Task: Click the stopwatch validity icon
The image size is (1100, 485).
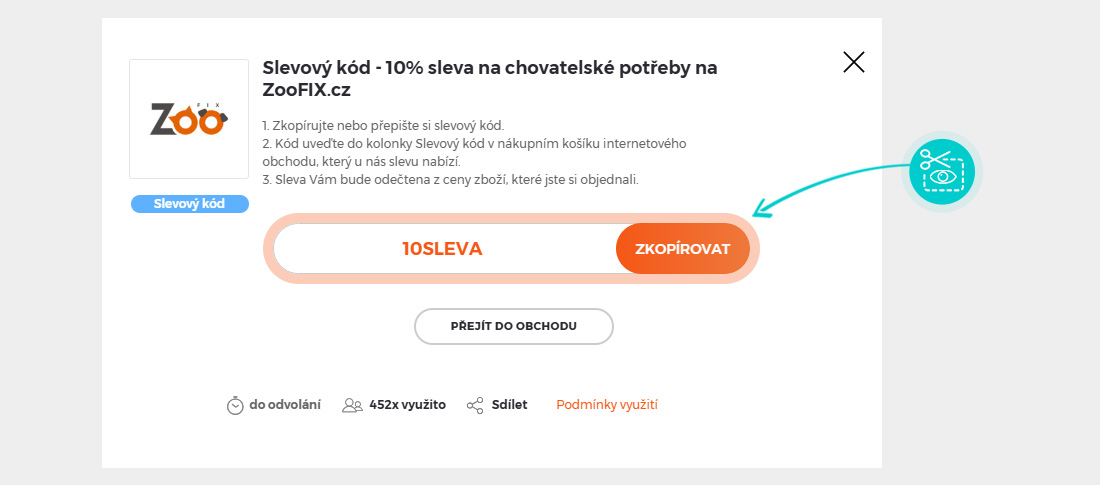Action: 235,405
